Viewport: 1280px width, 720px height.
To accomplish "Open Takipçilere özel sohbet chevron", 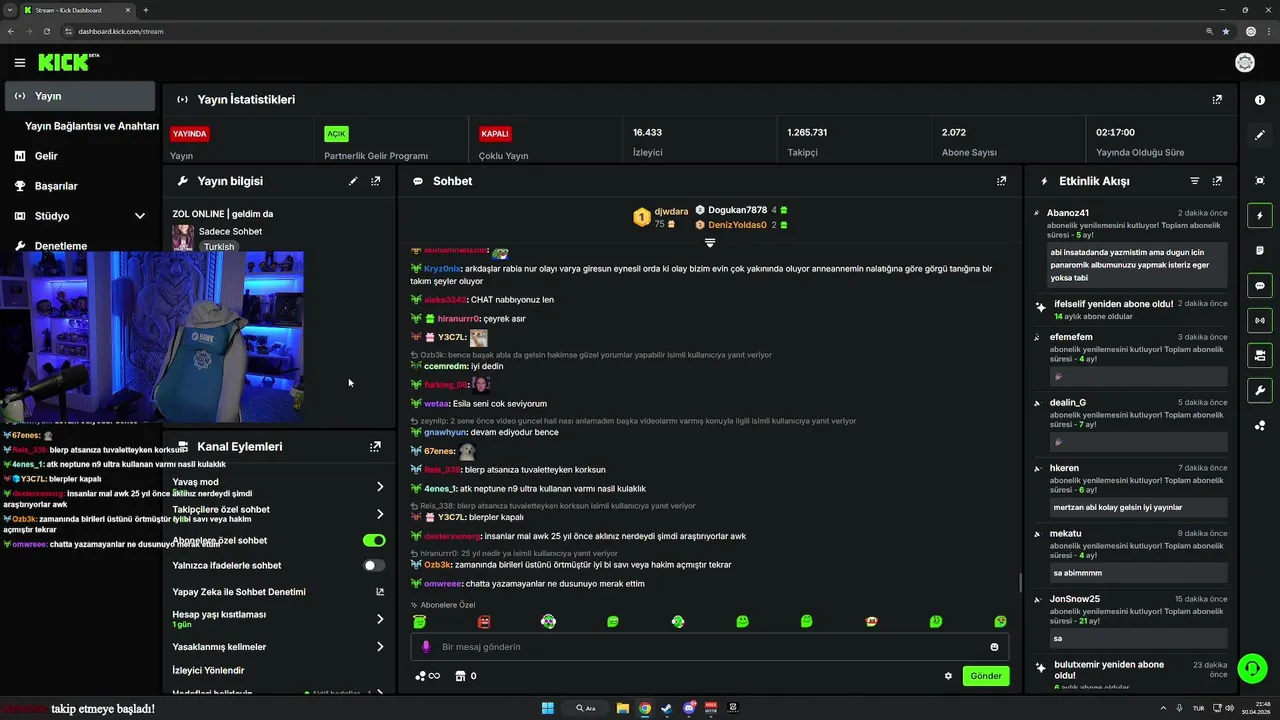I will [x=380, y=514].
